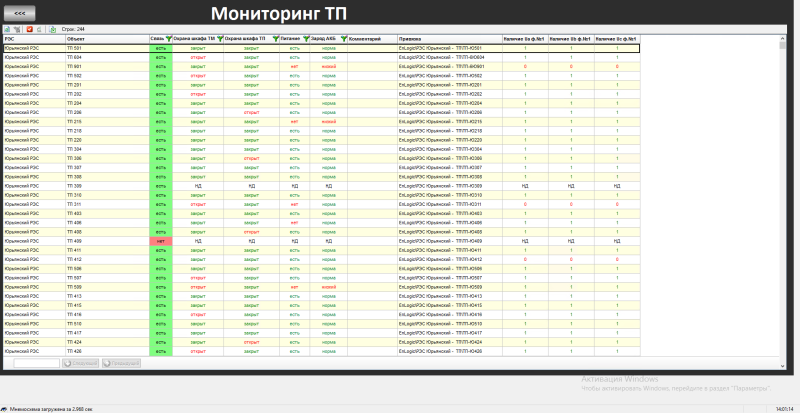
Task: Open the Связь column filter funnel
Action: [168, 39]
